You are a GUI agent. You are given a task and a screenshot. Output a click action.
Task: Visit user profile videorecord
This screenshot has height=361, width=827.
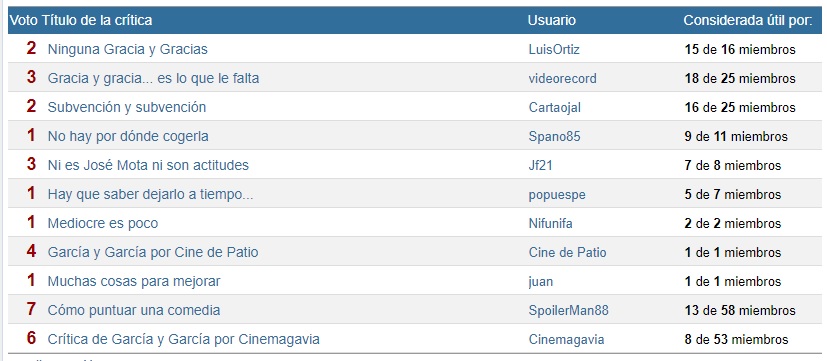(562, 79)
